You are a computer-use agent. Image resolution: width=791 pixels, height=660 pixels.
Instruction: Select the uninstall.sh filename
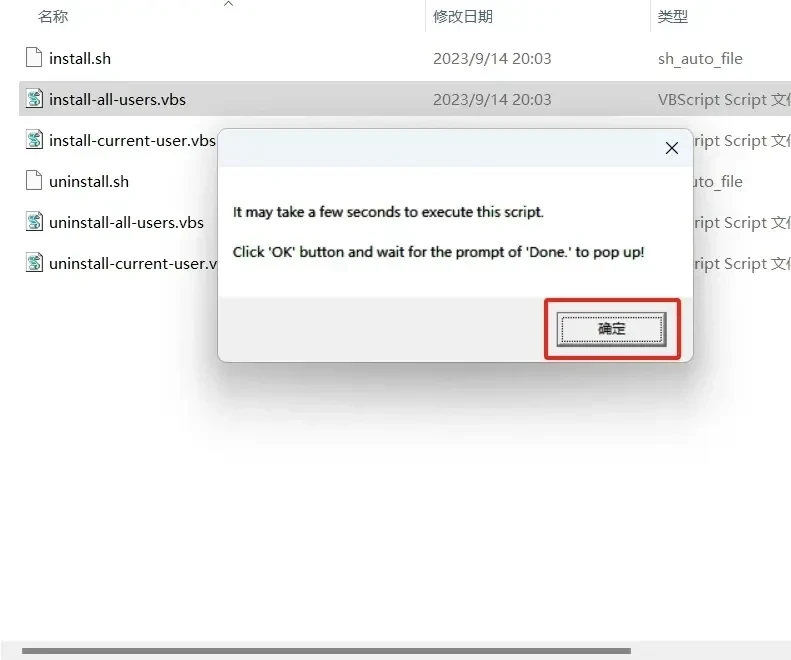(89, 182)
